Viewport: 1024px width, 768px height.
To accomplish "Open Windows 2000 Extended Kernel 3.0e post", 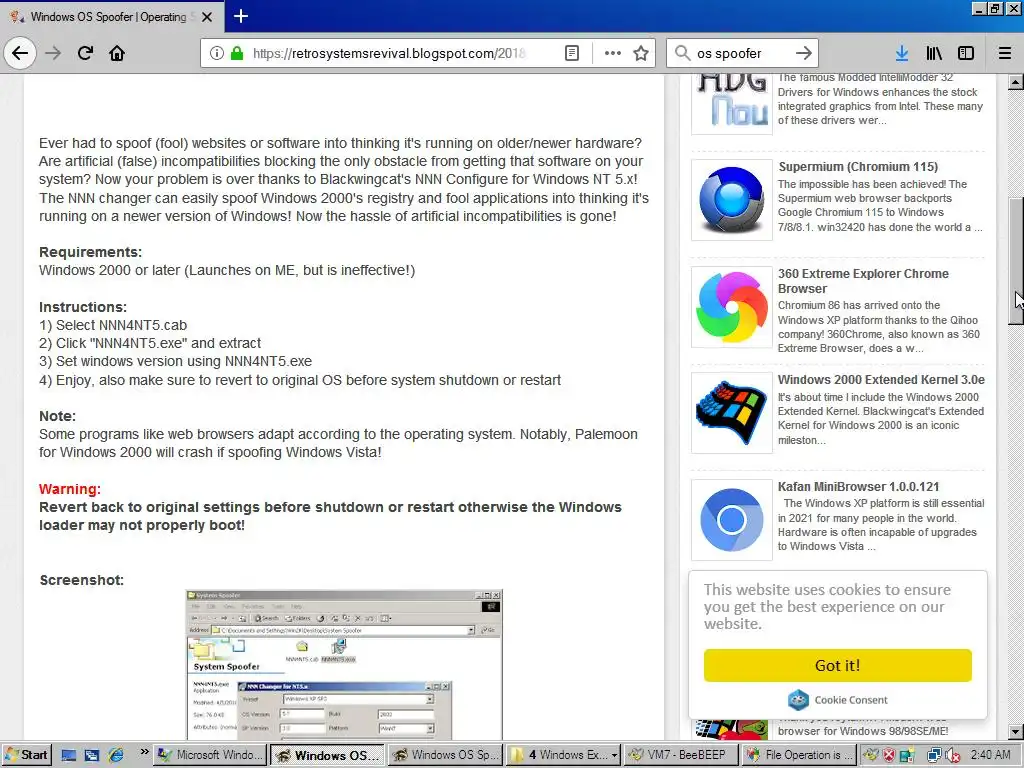I will coord(881,379).
